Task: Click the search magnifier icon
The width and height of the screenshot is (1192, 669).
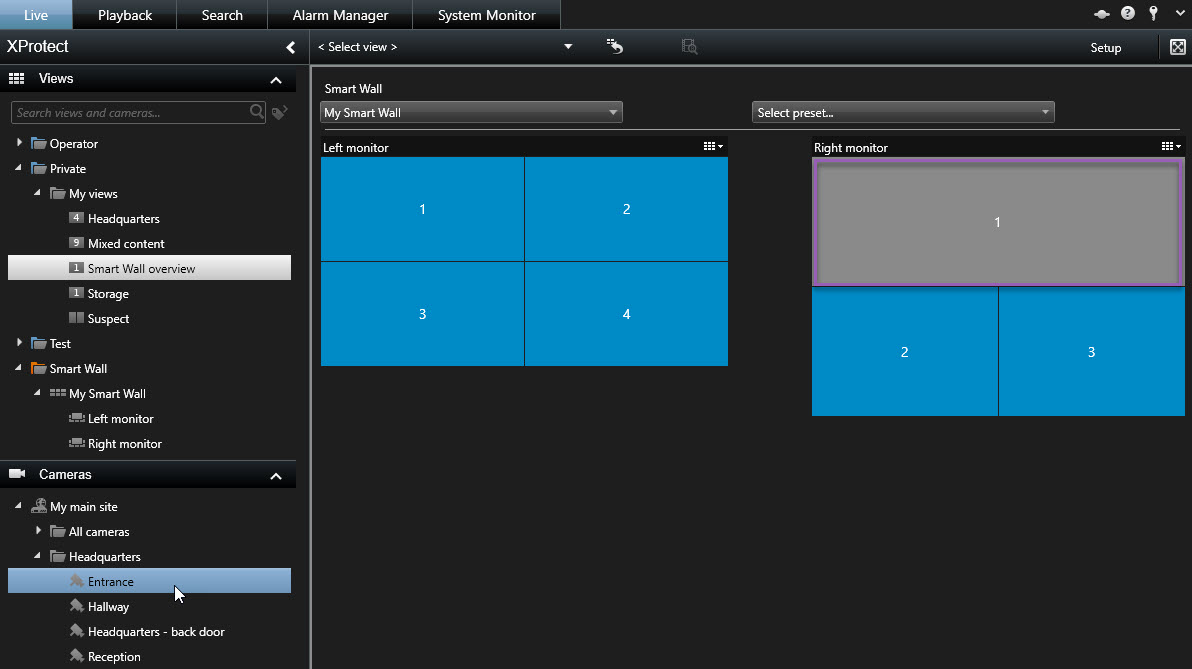Action: point(257,112)
